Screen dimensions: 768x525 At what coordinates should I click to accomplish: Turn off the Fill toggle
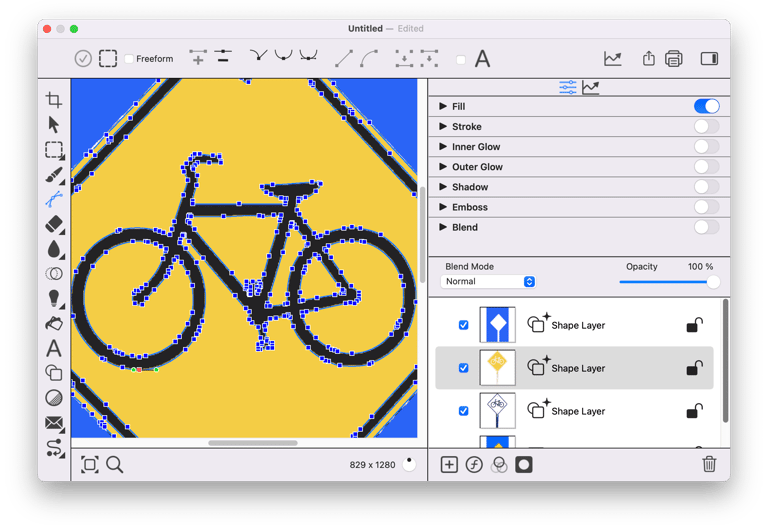click(706, 106)
